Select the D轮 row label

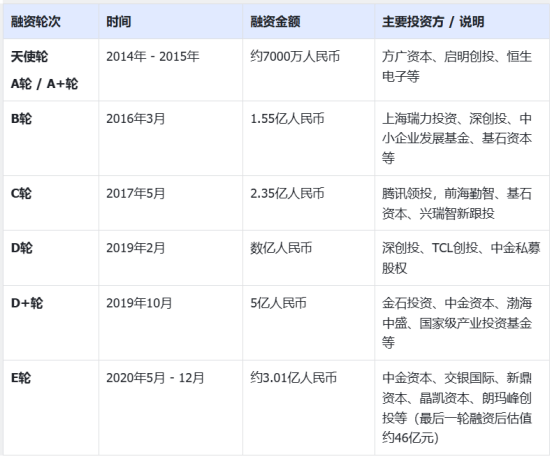(21, 248)
